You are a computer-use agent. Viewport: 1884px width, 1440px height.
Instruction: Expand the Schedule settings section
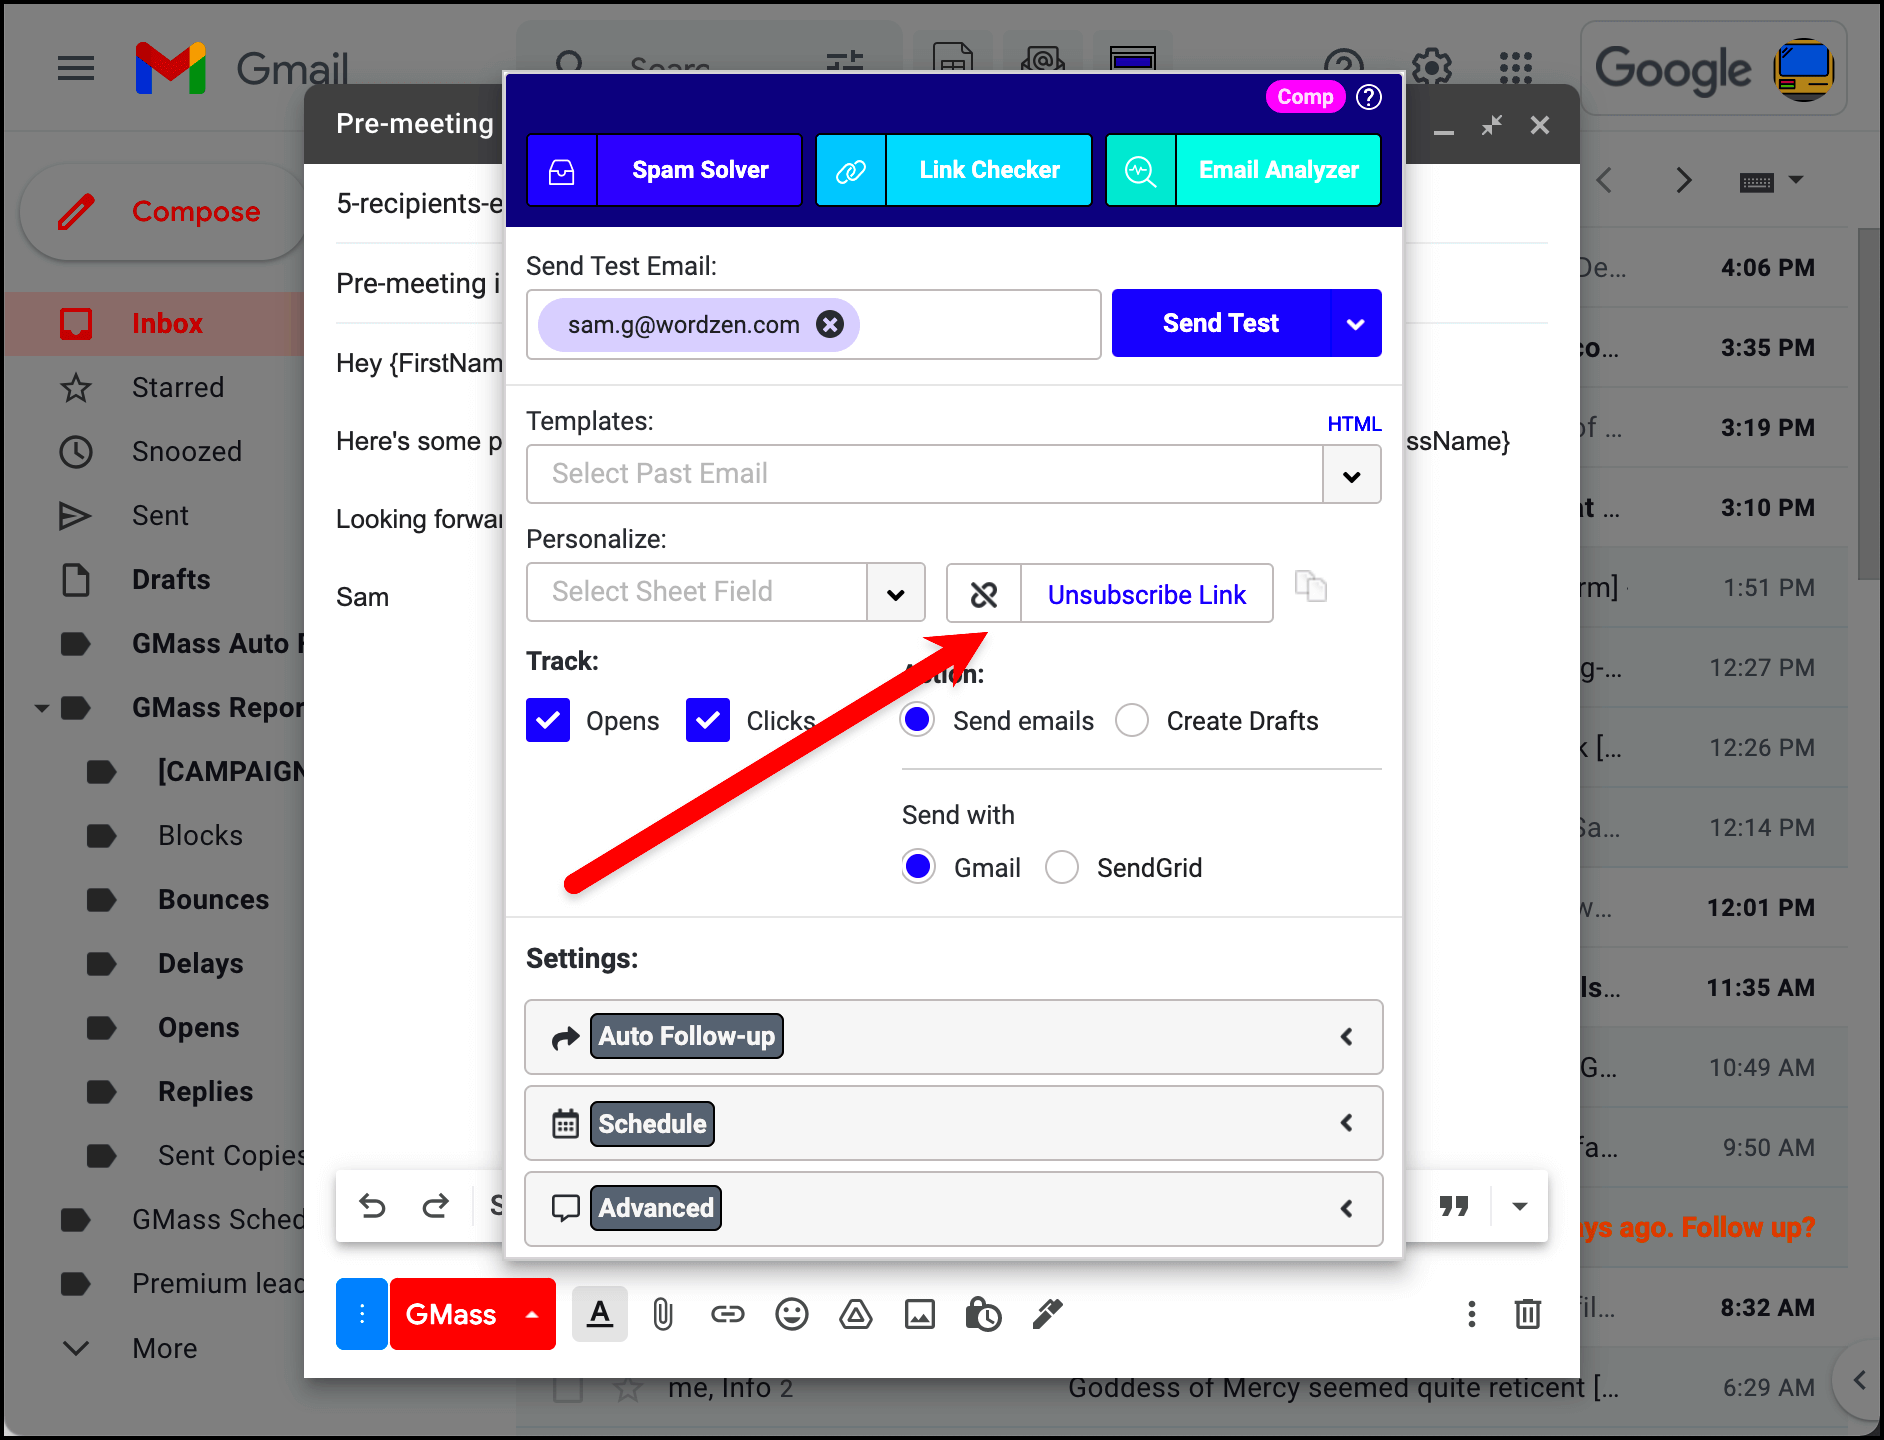(x=954, y=1123)
